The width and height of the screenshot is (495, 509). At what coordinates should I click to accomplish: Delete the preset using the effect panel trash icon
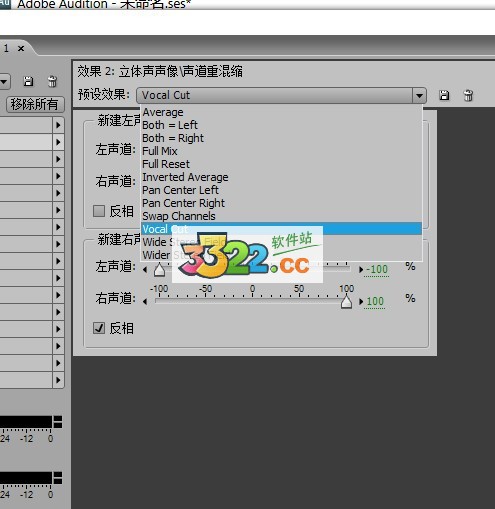(468, 96)
